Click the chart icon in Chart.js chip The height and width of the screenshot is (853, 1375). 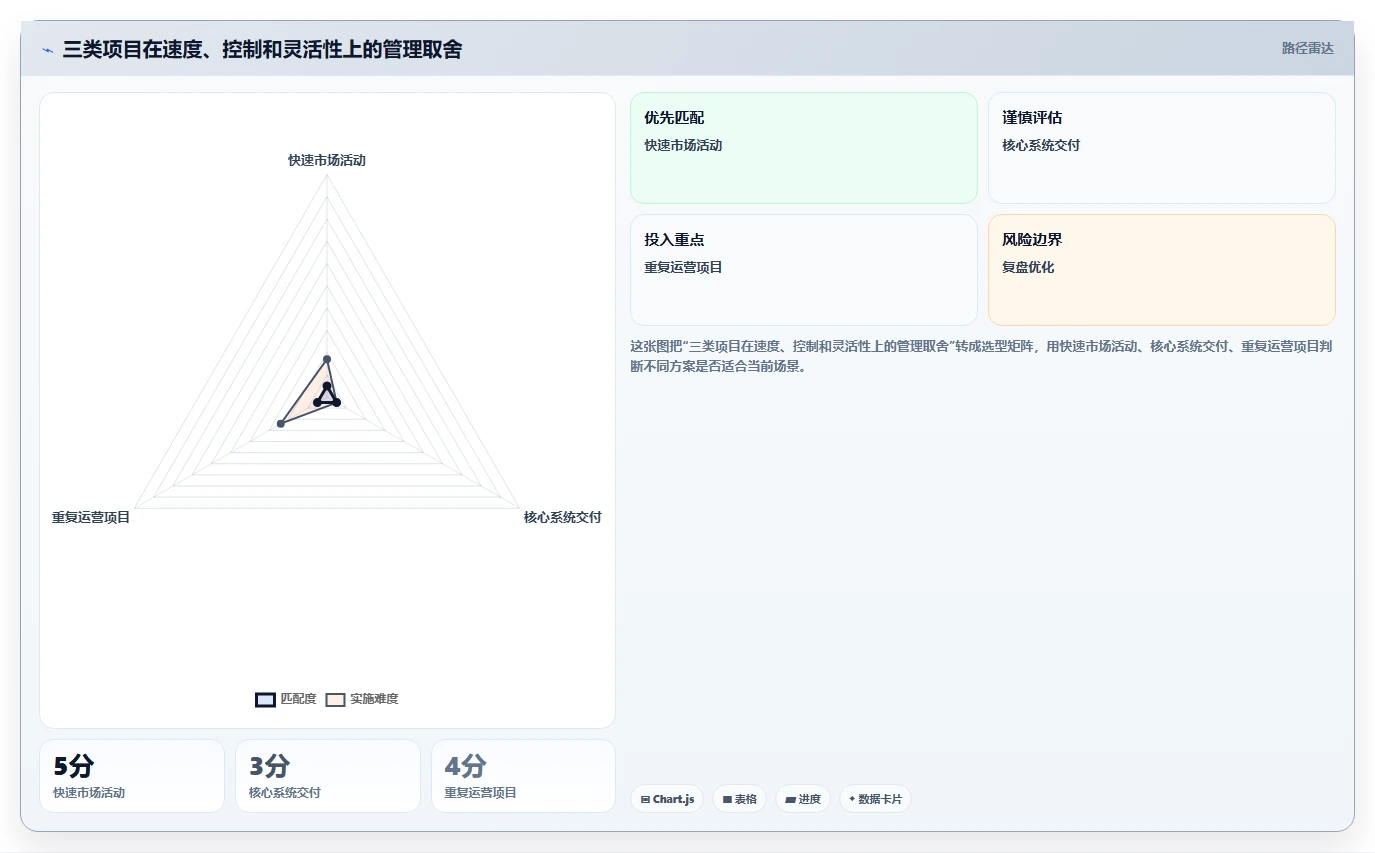(x=645, y=799)
